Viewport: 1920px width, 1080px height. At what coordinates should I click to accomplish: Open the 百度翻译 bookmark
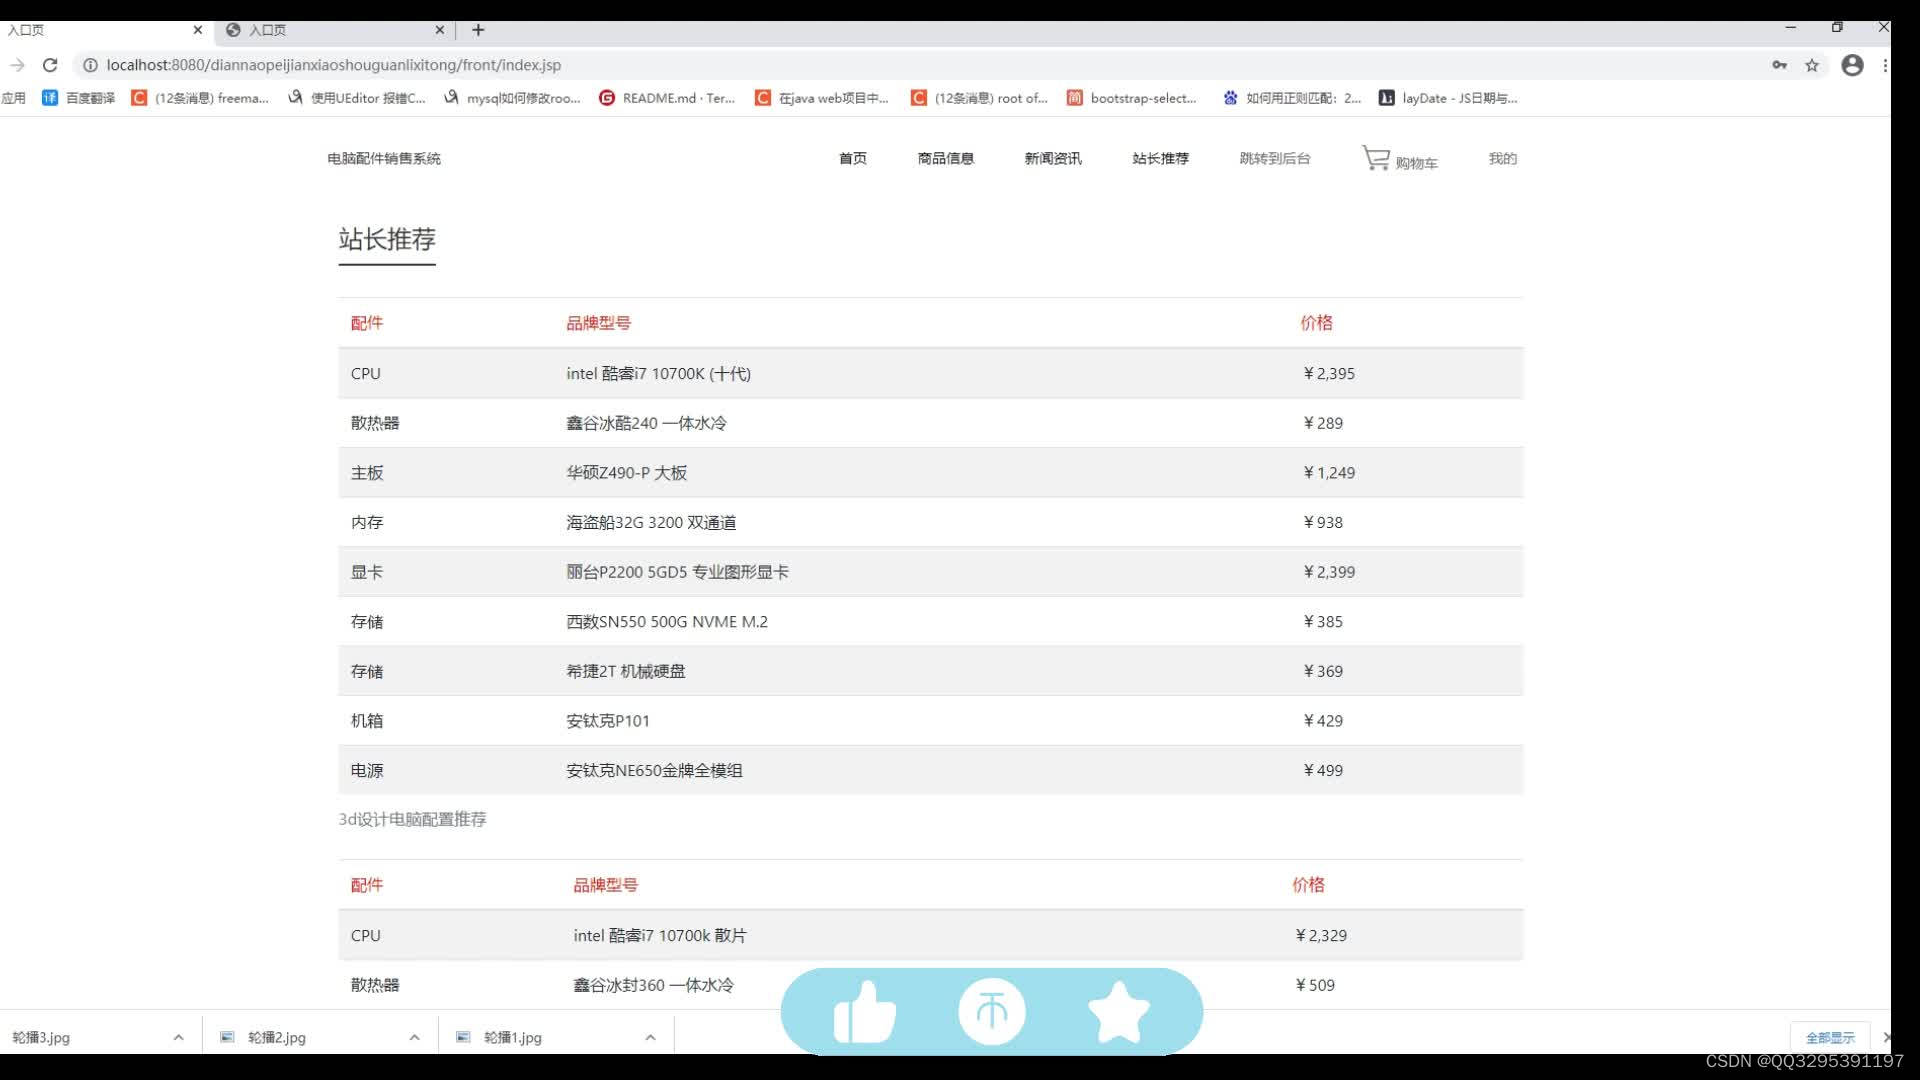(78, 98)
